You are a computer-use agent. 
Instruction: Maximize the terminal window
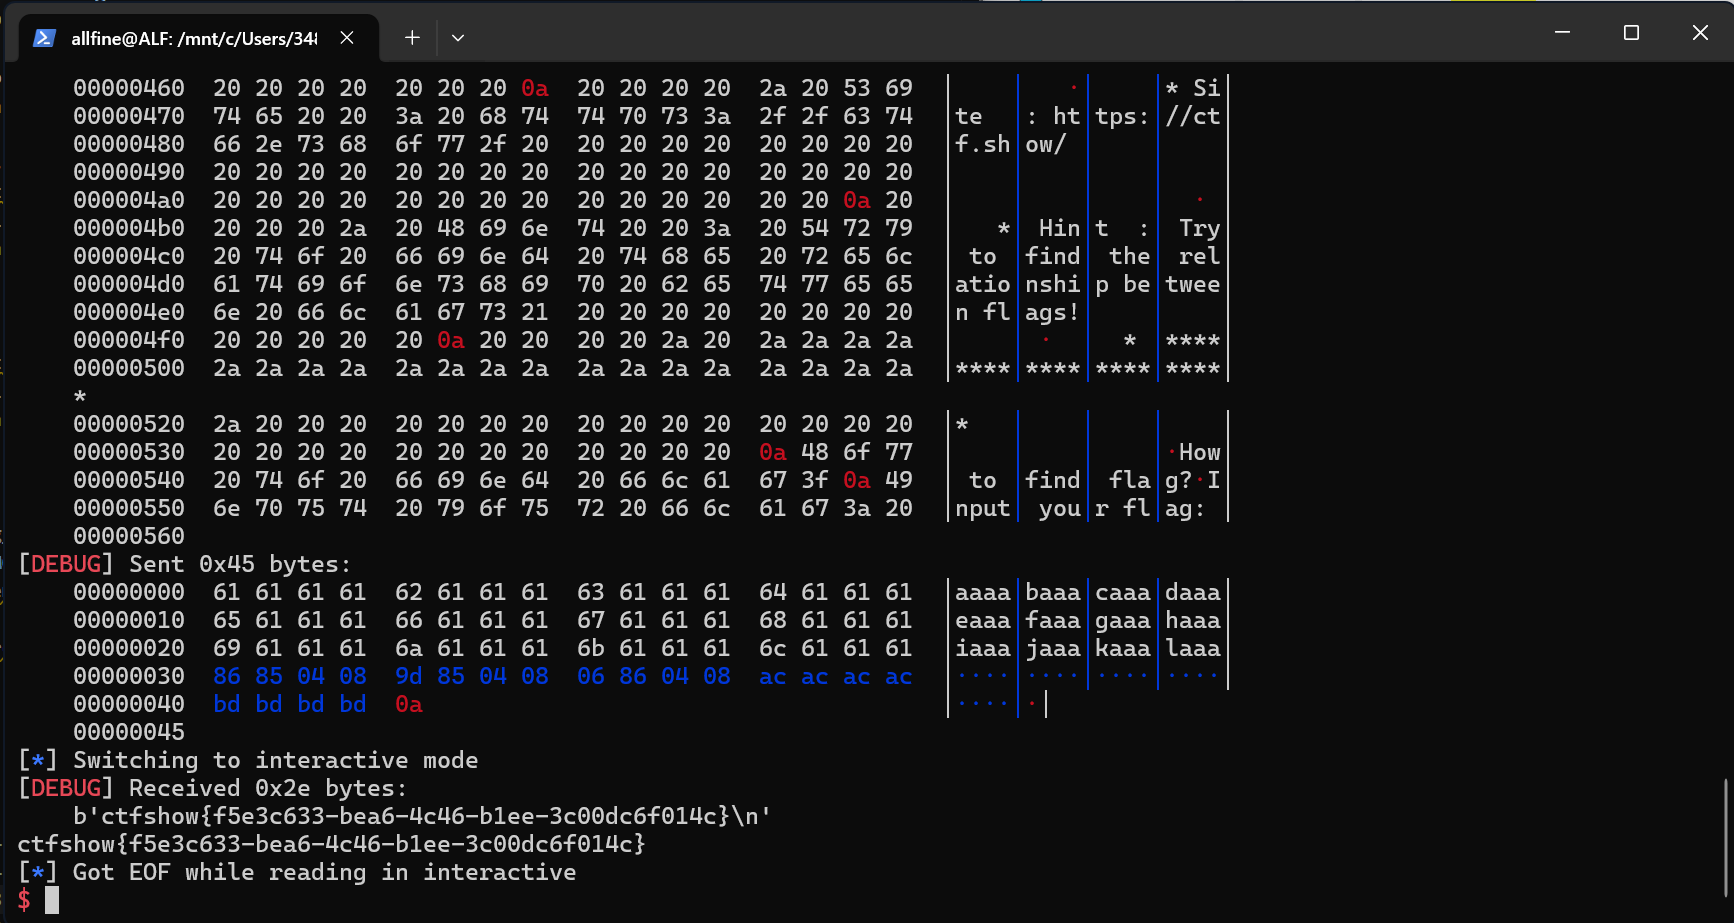[x=1631, y=32]
